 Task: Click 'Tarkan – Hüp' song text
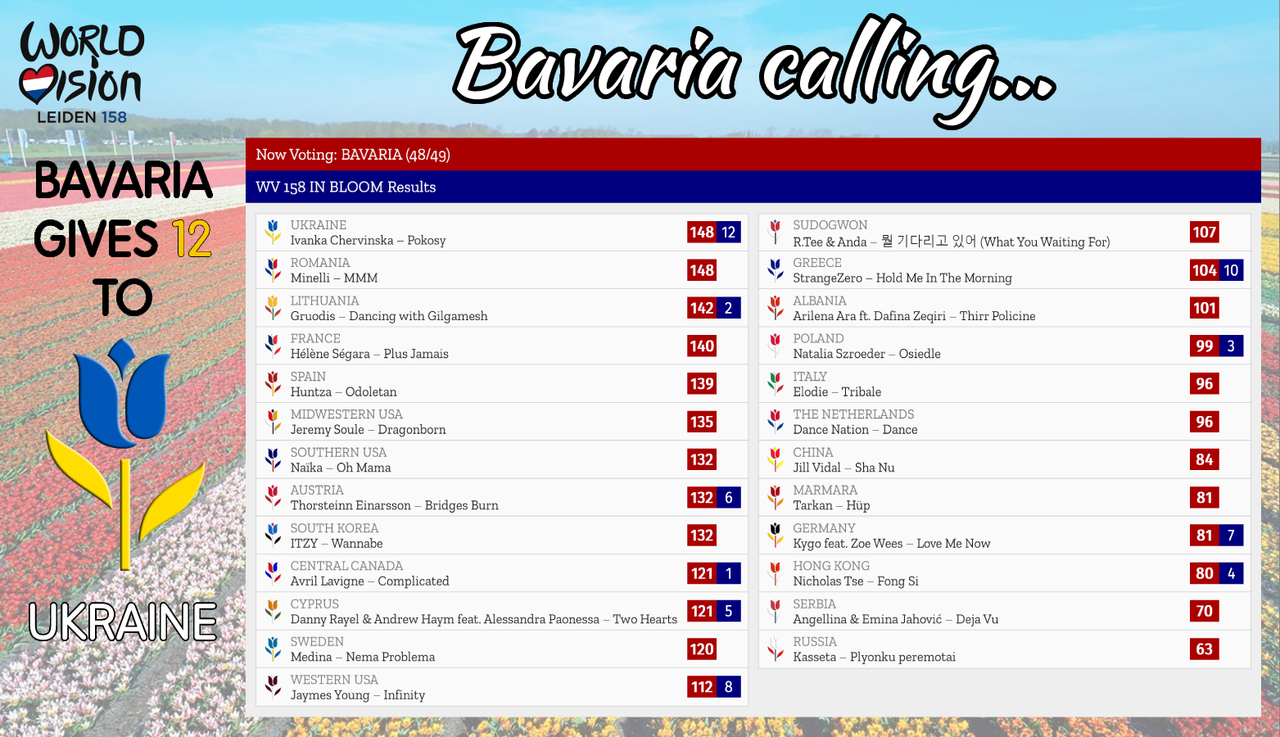[831, 506]
